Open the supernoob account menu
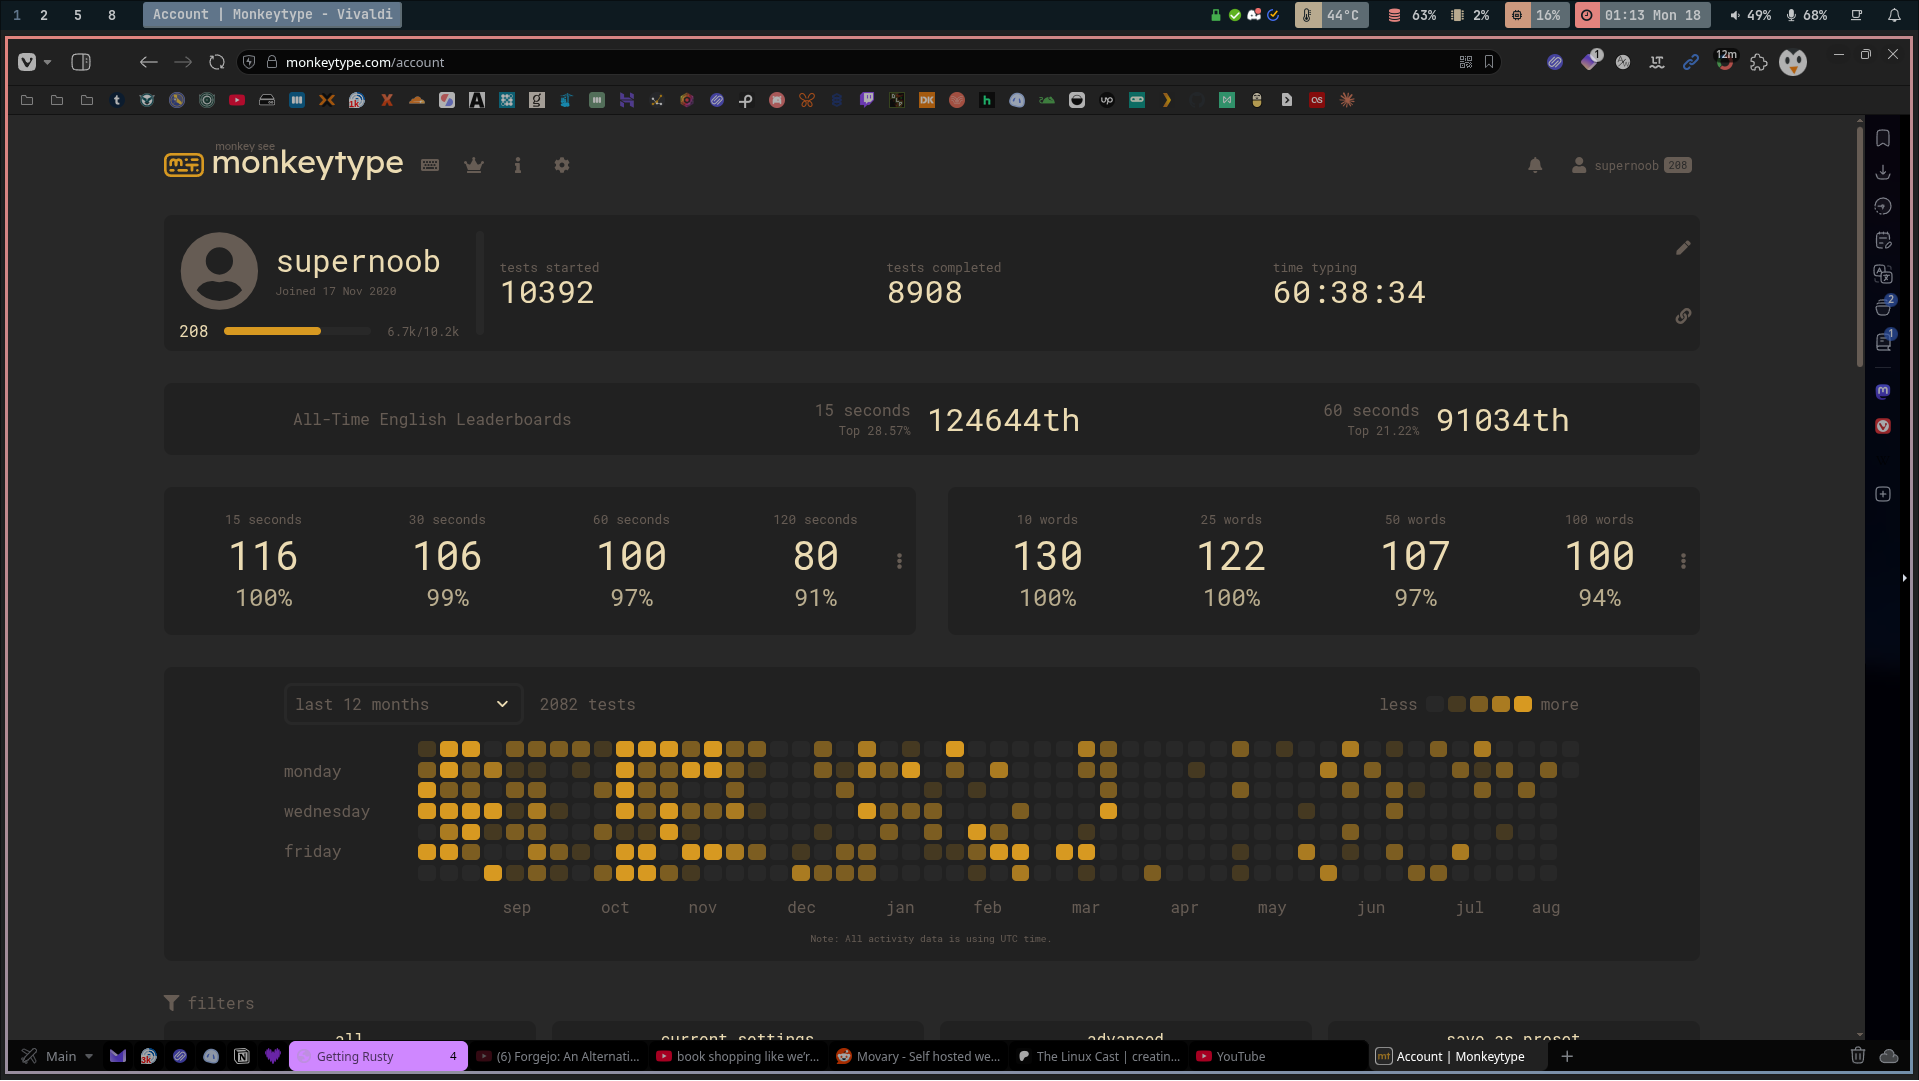Viewport: 1919px width, 1081px height. pos(1630,165)
